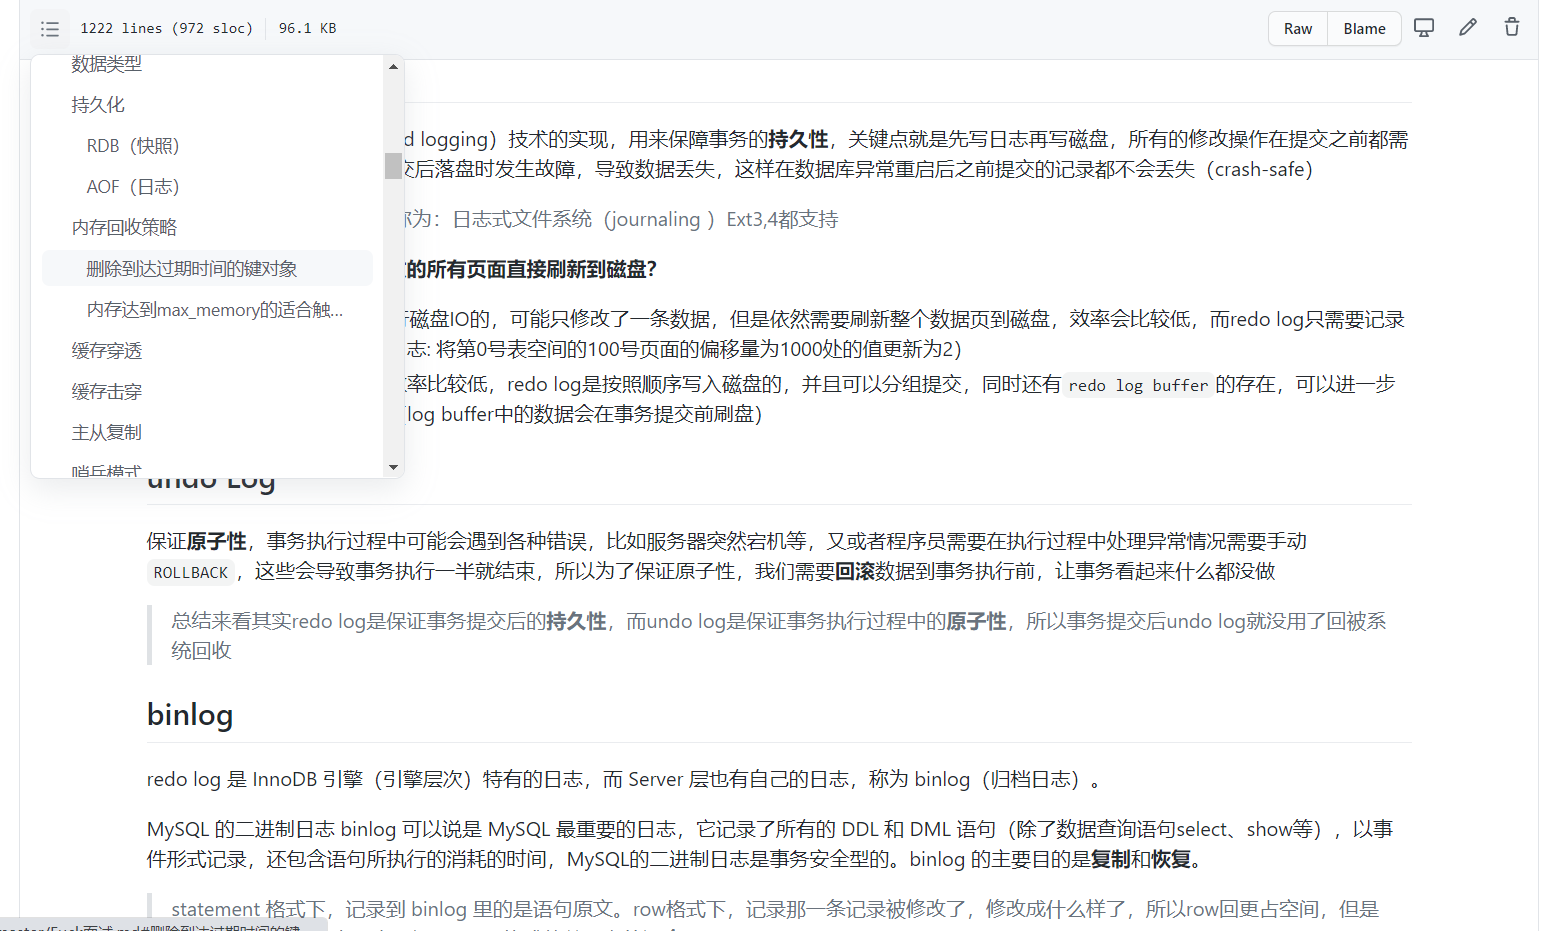This screenshot has width=1558, height=931.
Task: Toggle the table of contents list icon
Action: click(50, 29)
